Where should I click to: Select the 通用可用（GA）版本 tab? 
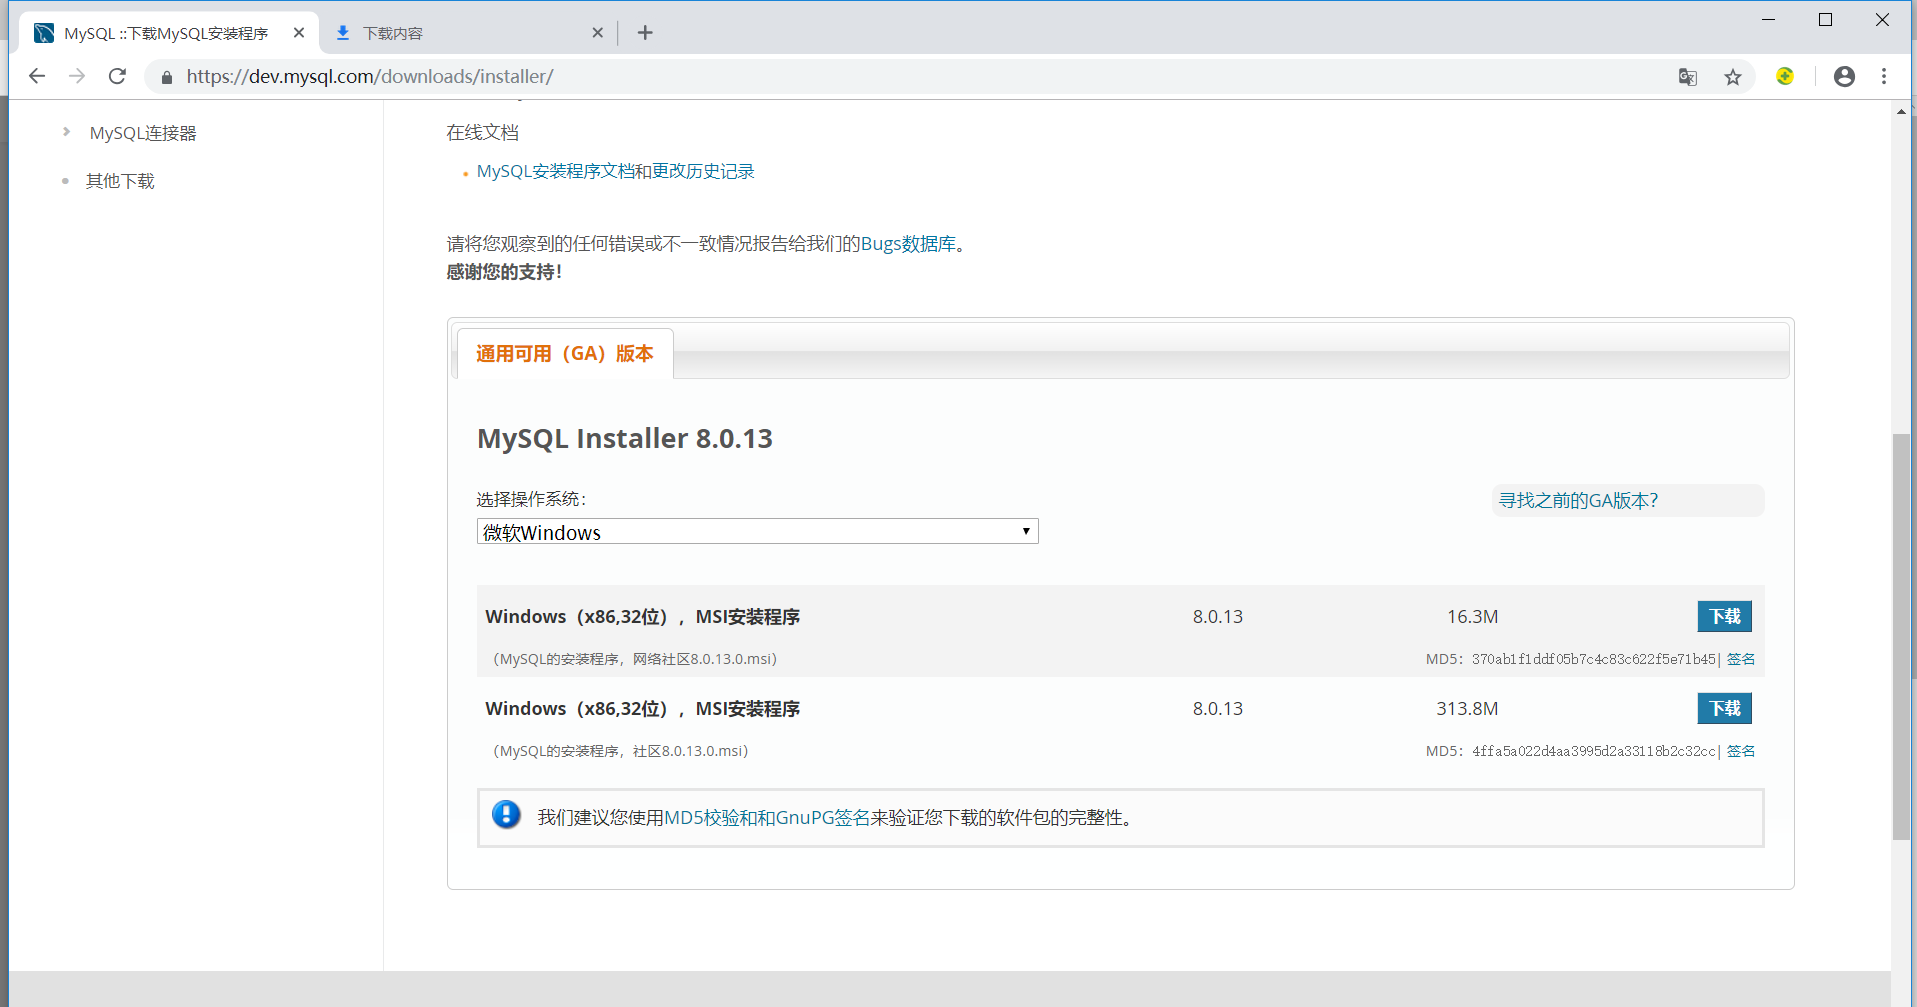[564, 353]
